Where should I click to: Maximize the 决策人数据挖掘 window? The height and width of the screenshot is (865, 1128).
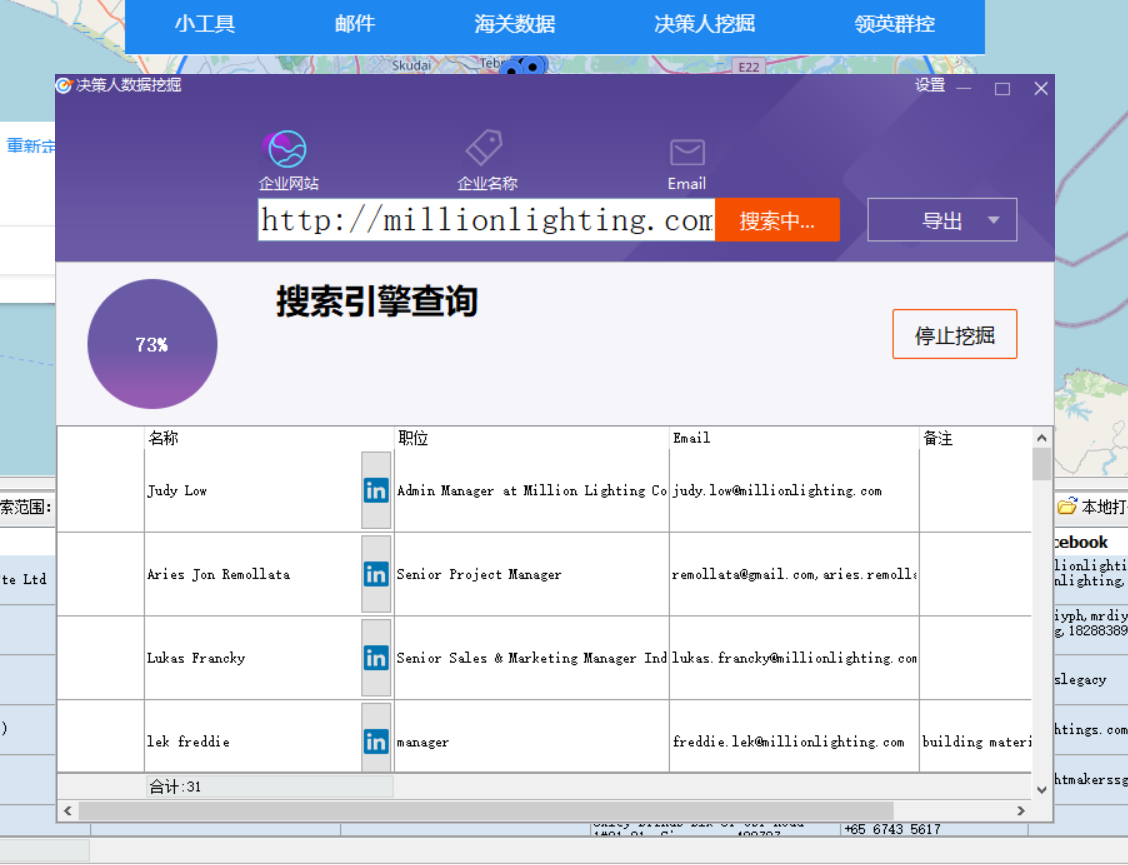(1002, 89)
